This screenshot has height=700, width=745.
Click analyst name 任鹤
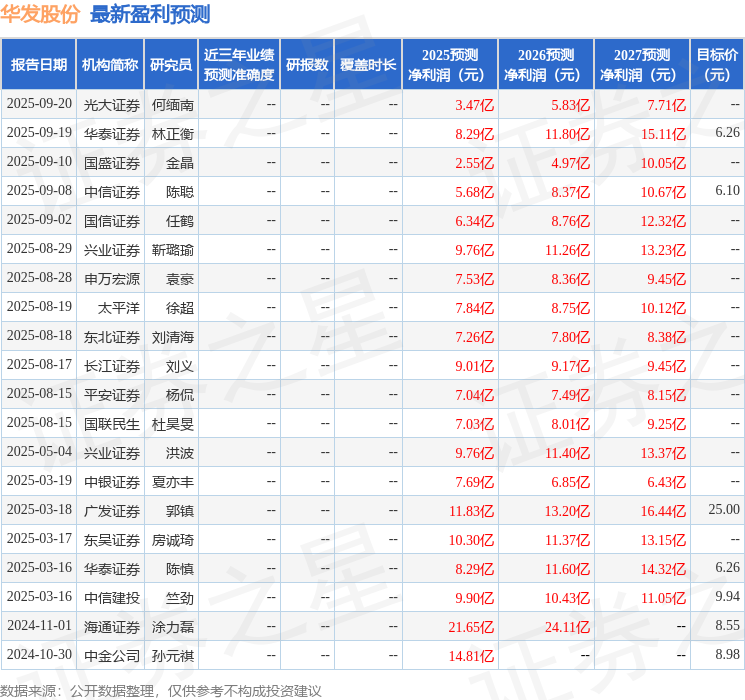click(x=180, y=221)
